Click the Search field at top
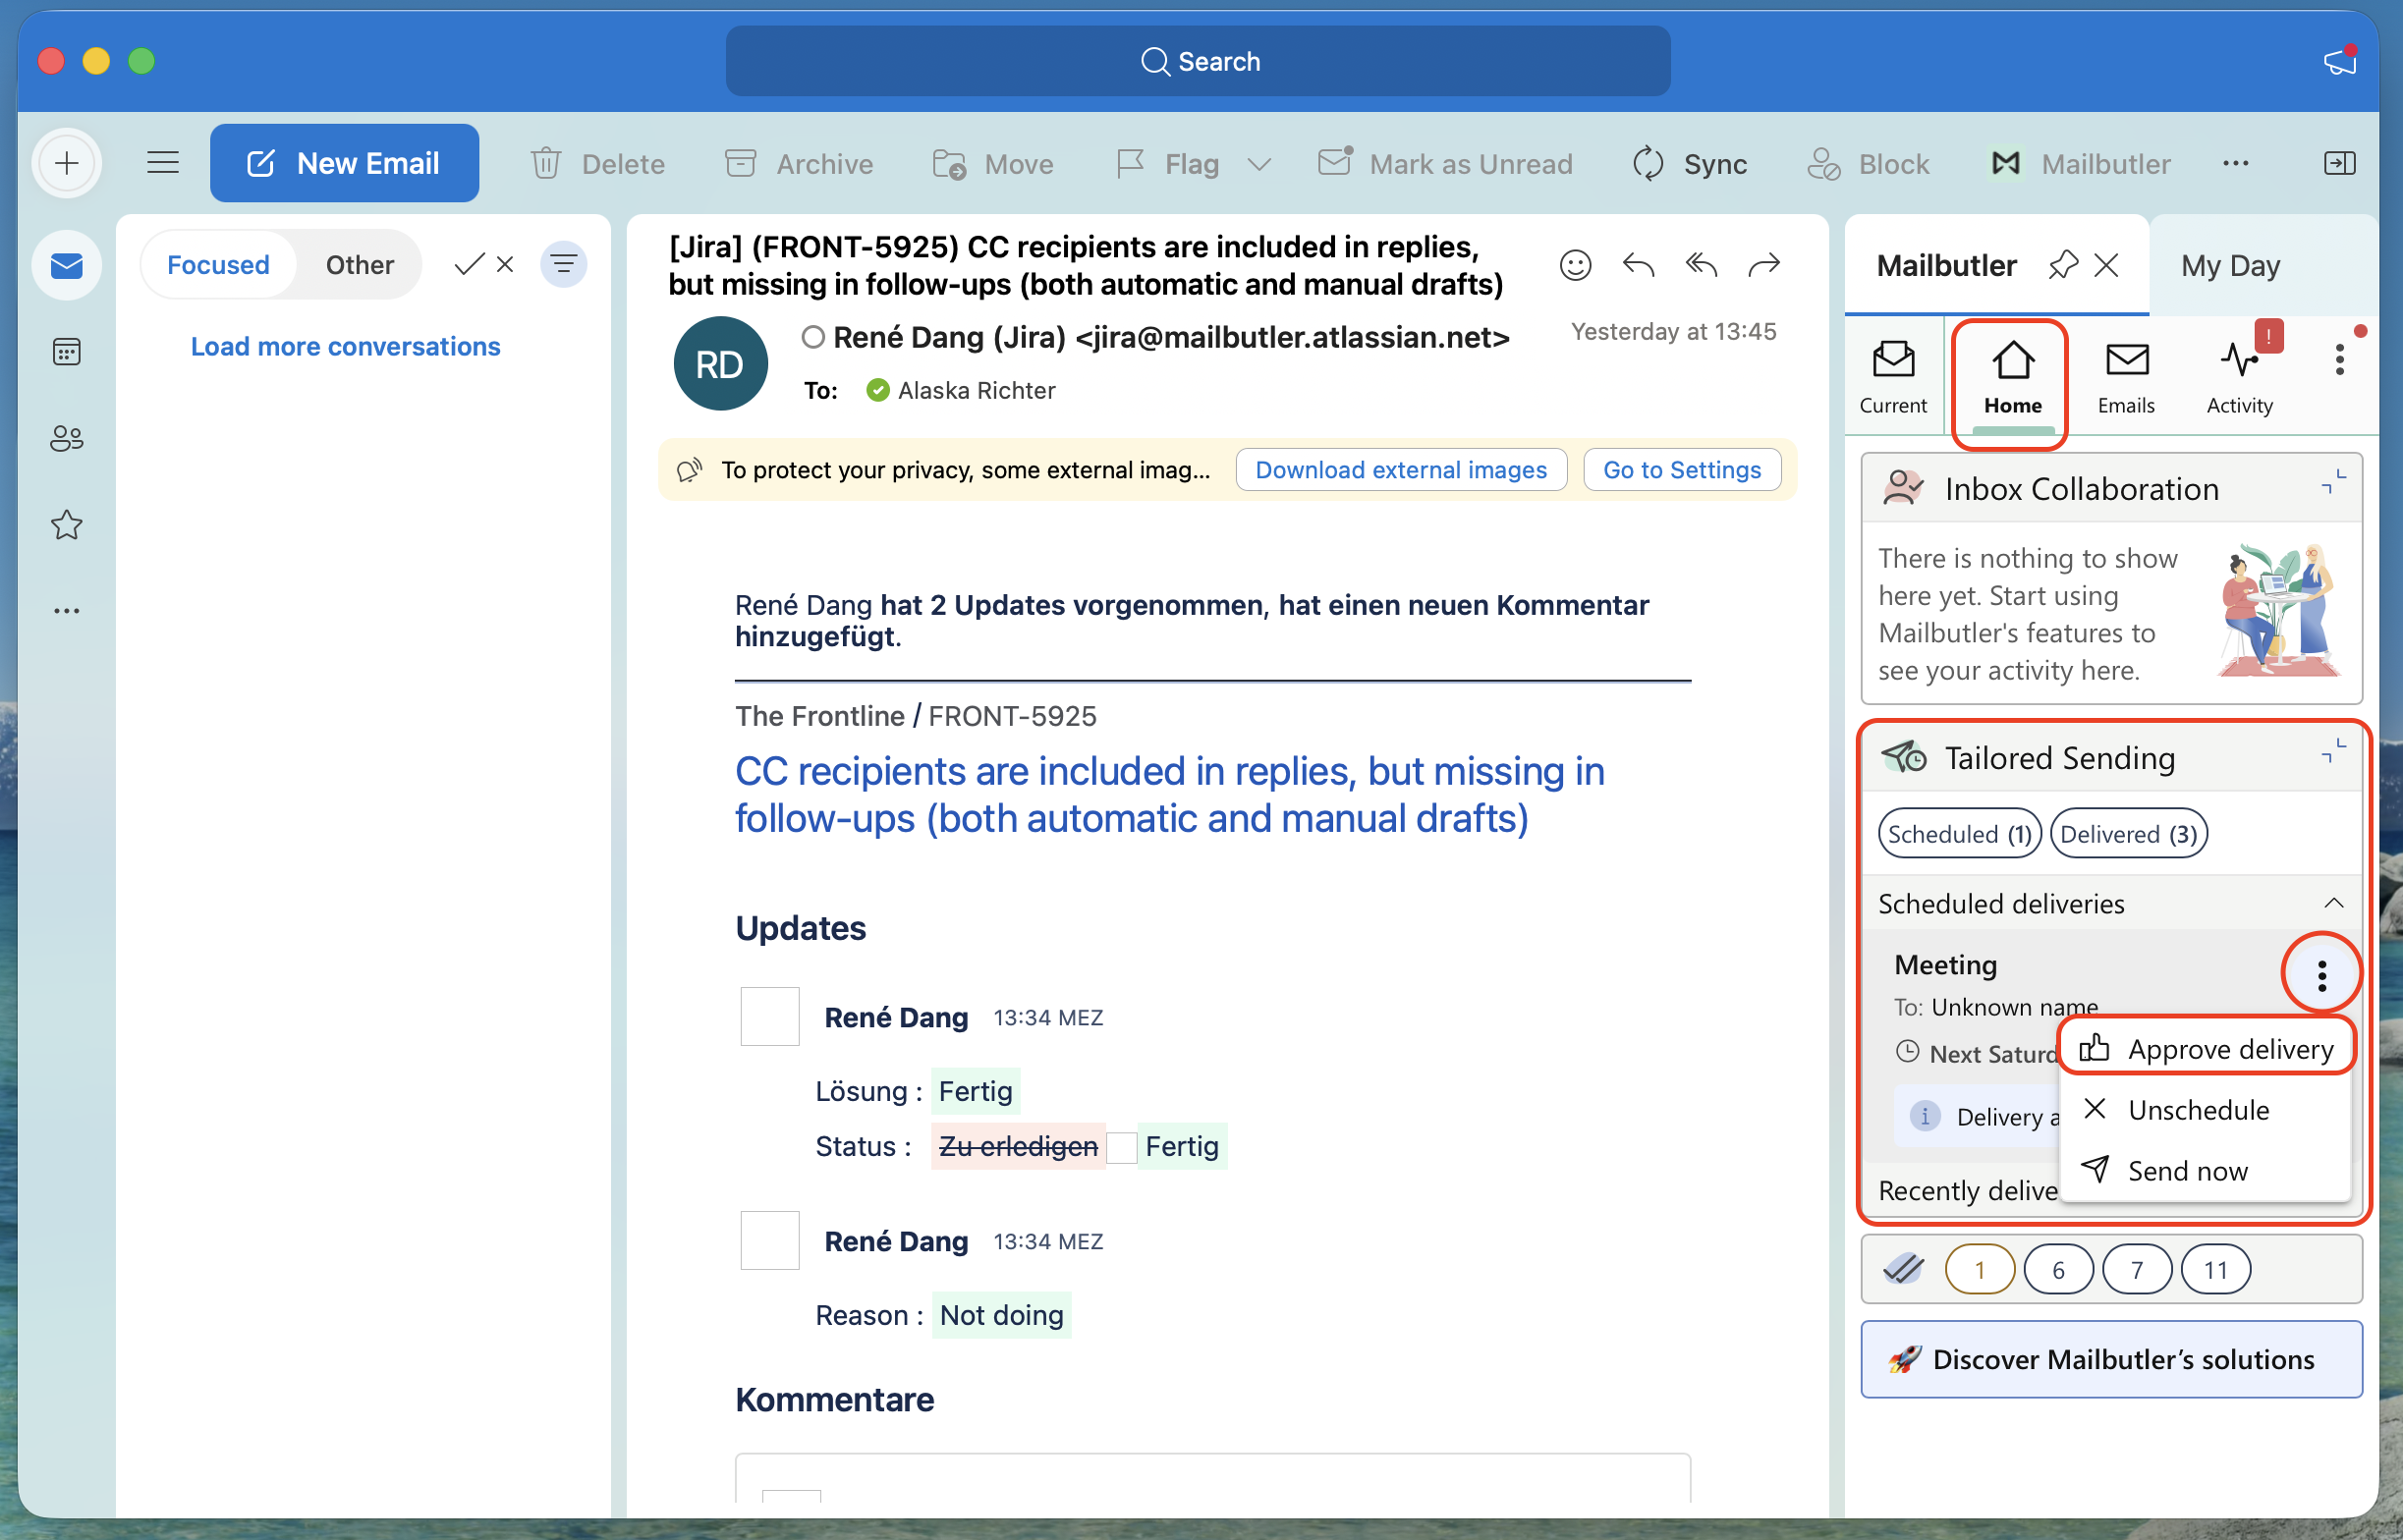 [x=1198, y=61]
